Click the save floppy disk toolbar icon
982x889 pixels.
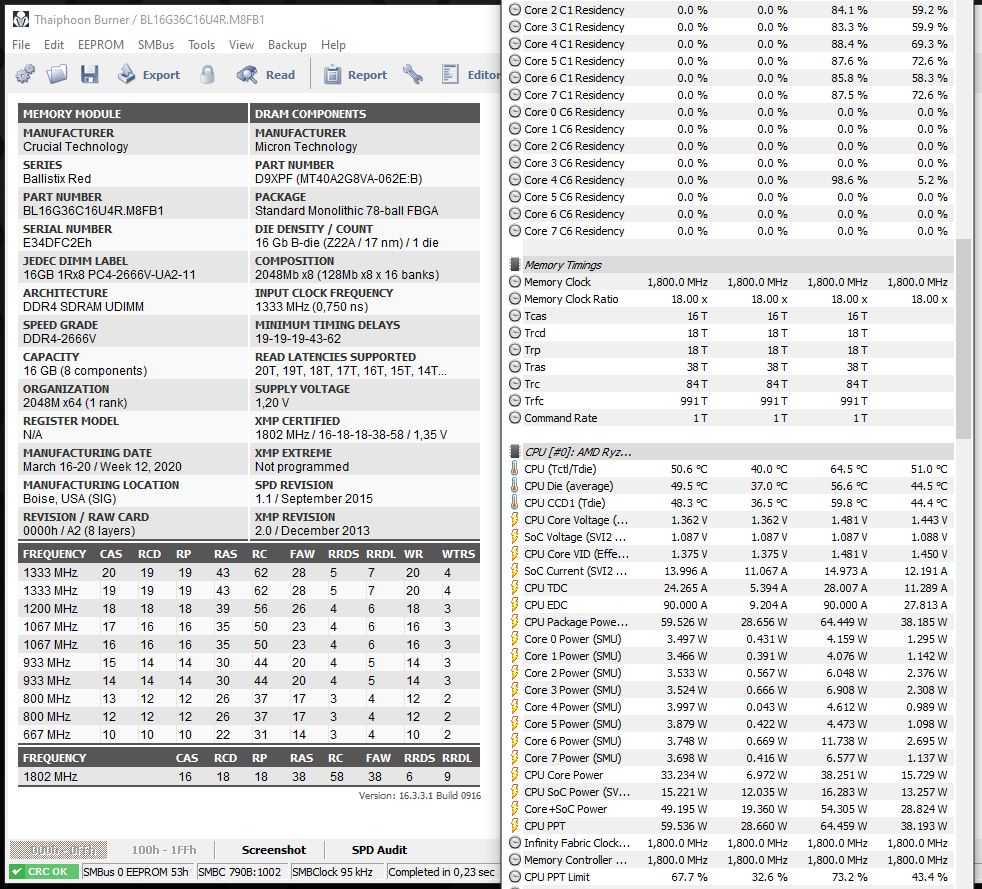click(x=90, y=75)
